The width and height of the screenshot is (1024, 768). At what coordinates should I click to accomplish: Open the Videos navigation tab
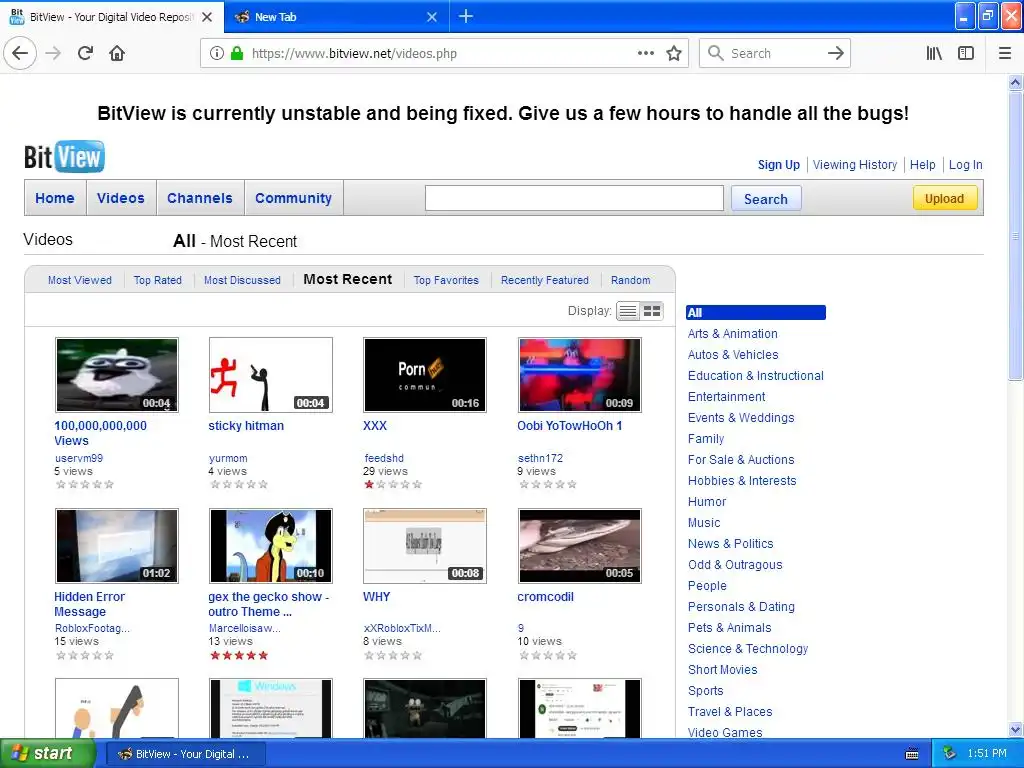[121, 198]
